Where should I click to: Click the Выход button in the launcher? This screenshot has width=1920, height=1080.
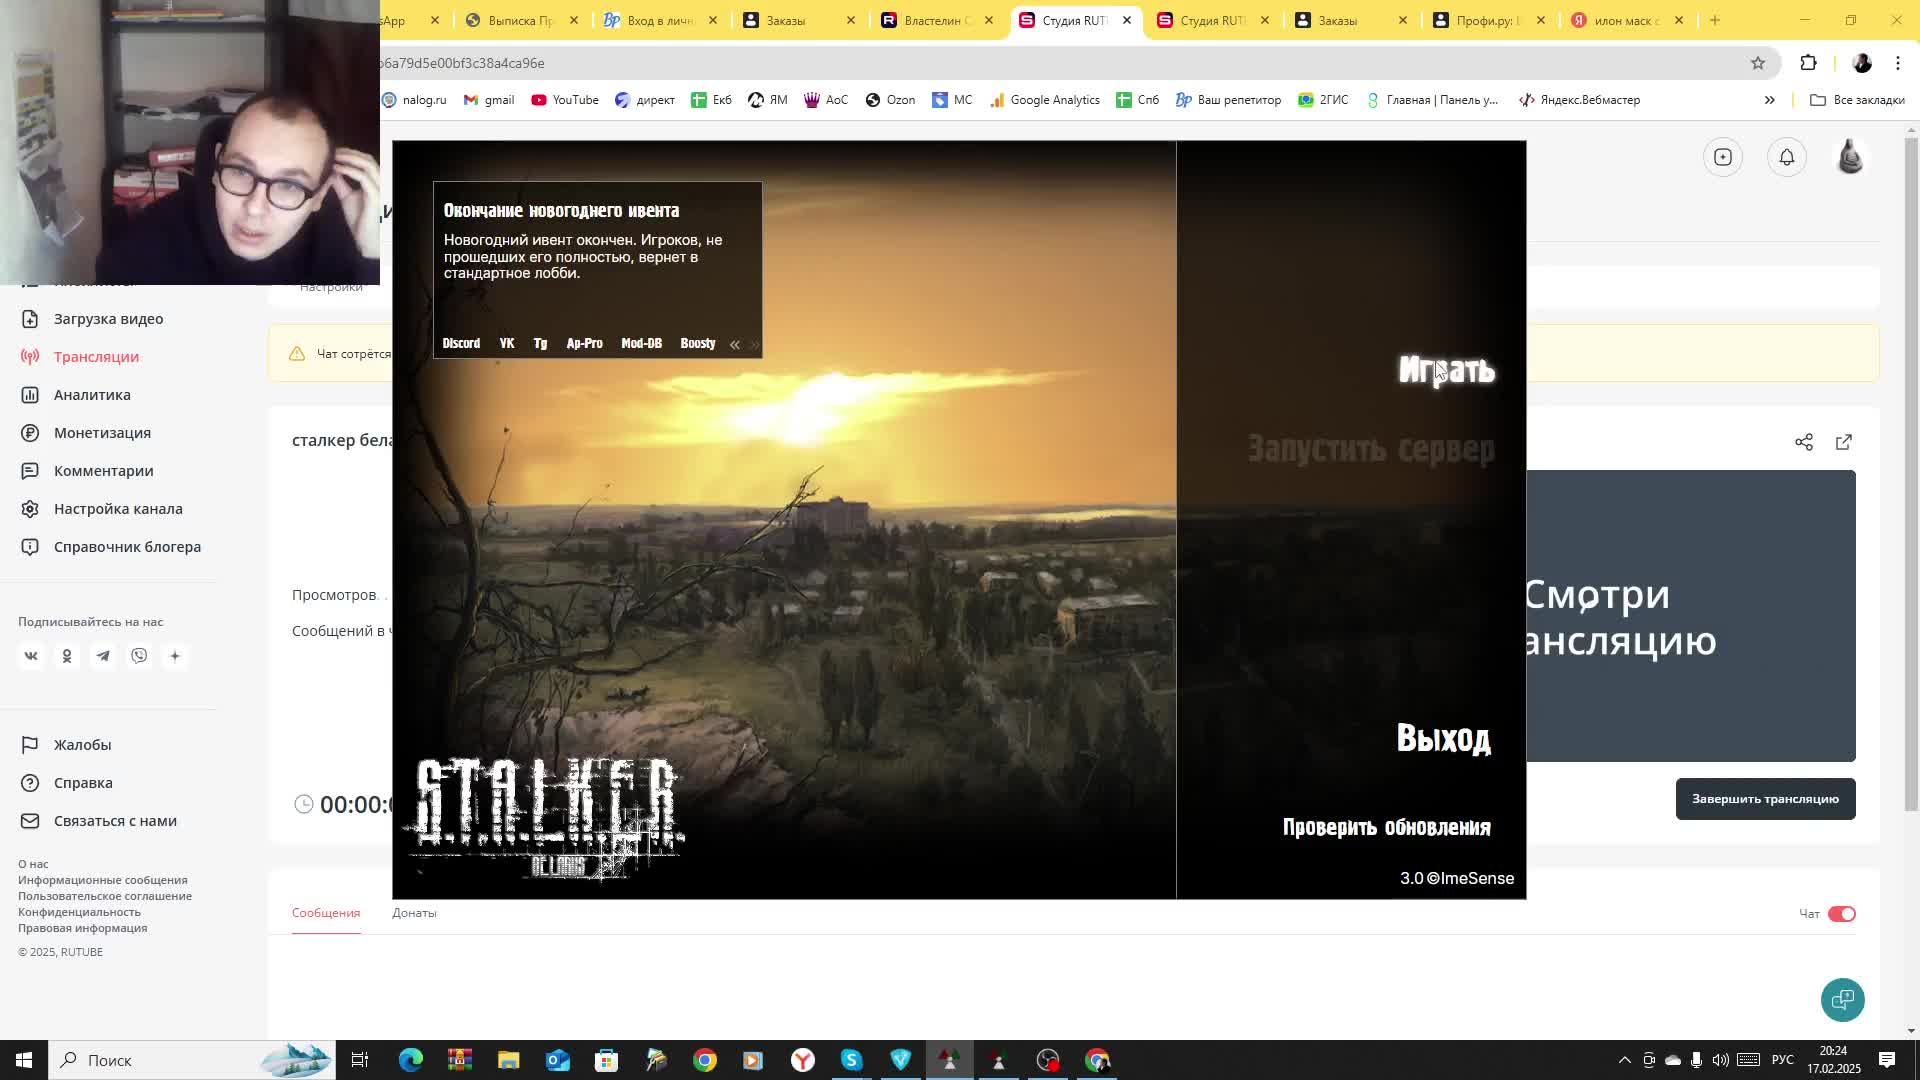(x=1443, y=738)
